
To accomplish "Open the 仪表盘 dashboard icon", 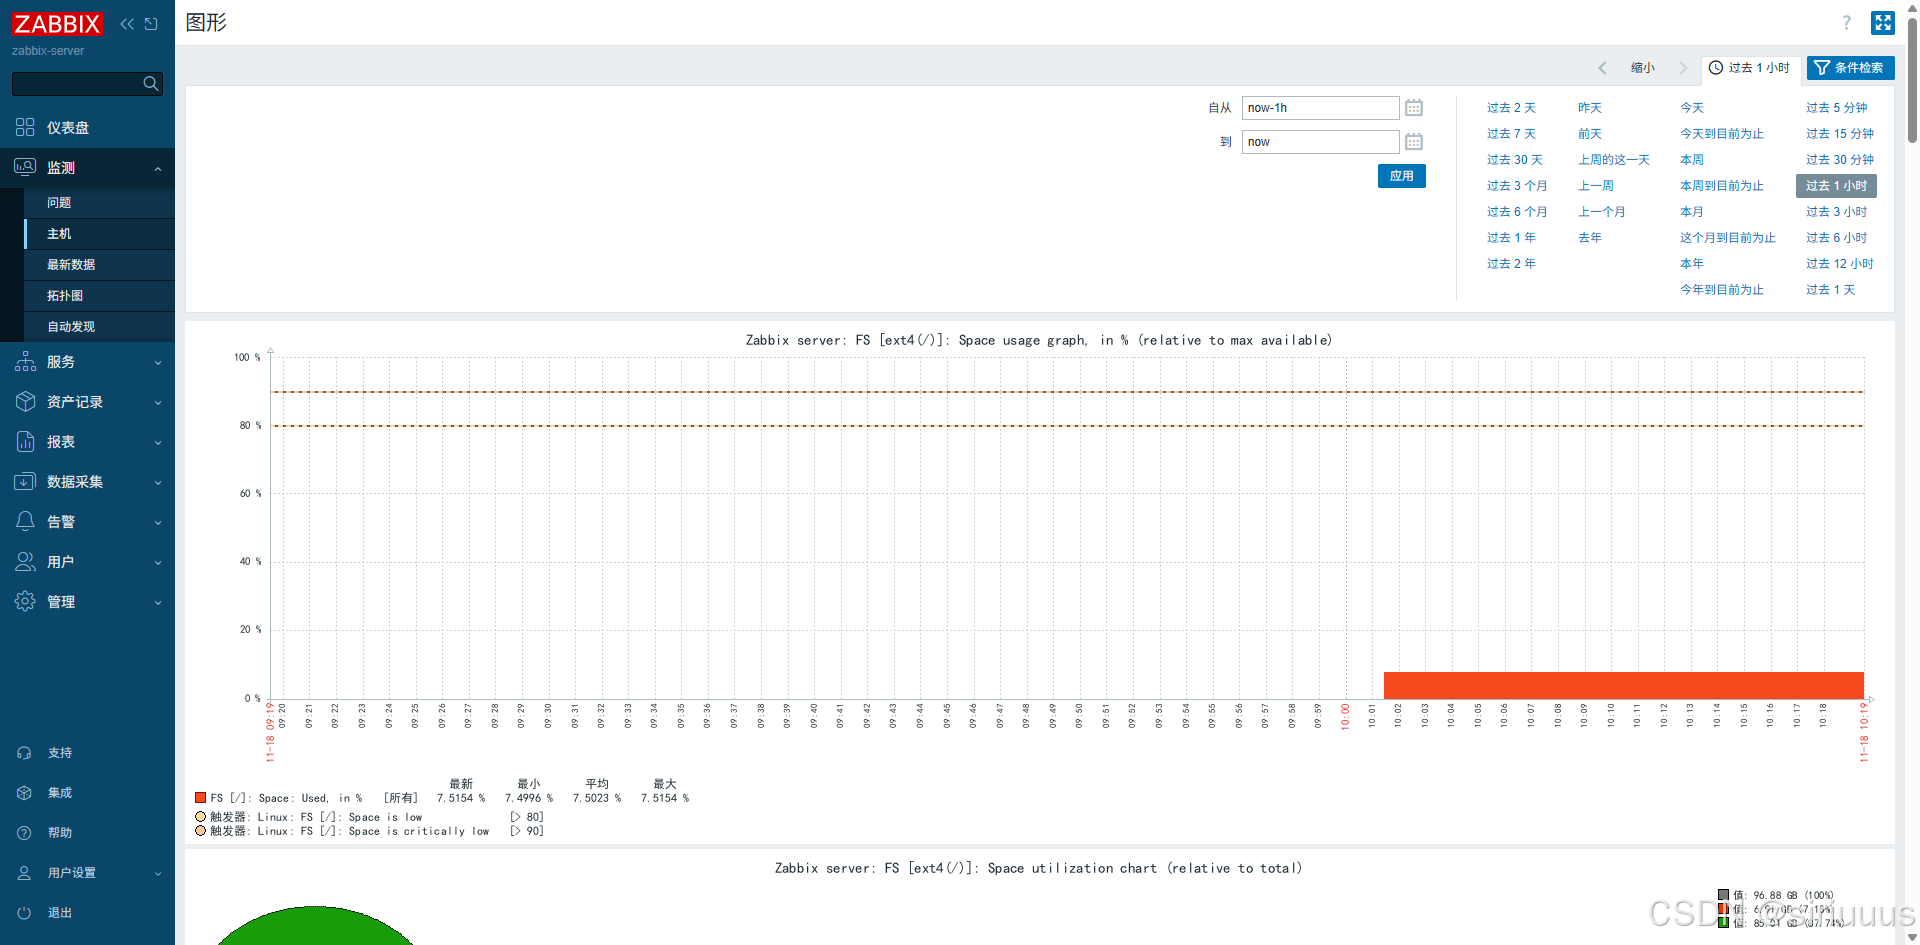I will tap(25, 127).
